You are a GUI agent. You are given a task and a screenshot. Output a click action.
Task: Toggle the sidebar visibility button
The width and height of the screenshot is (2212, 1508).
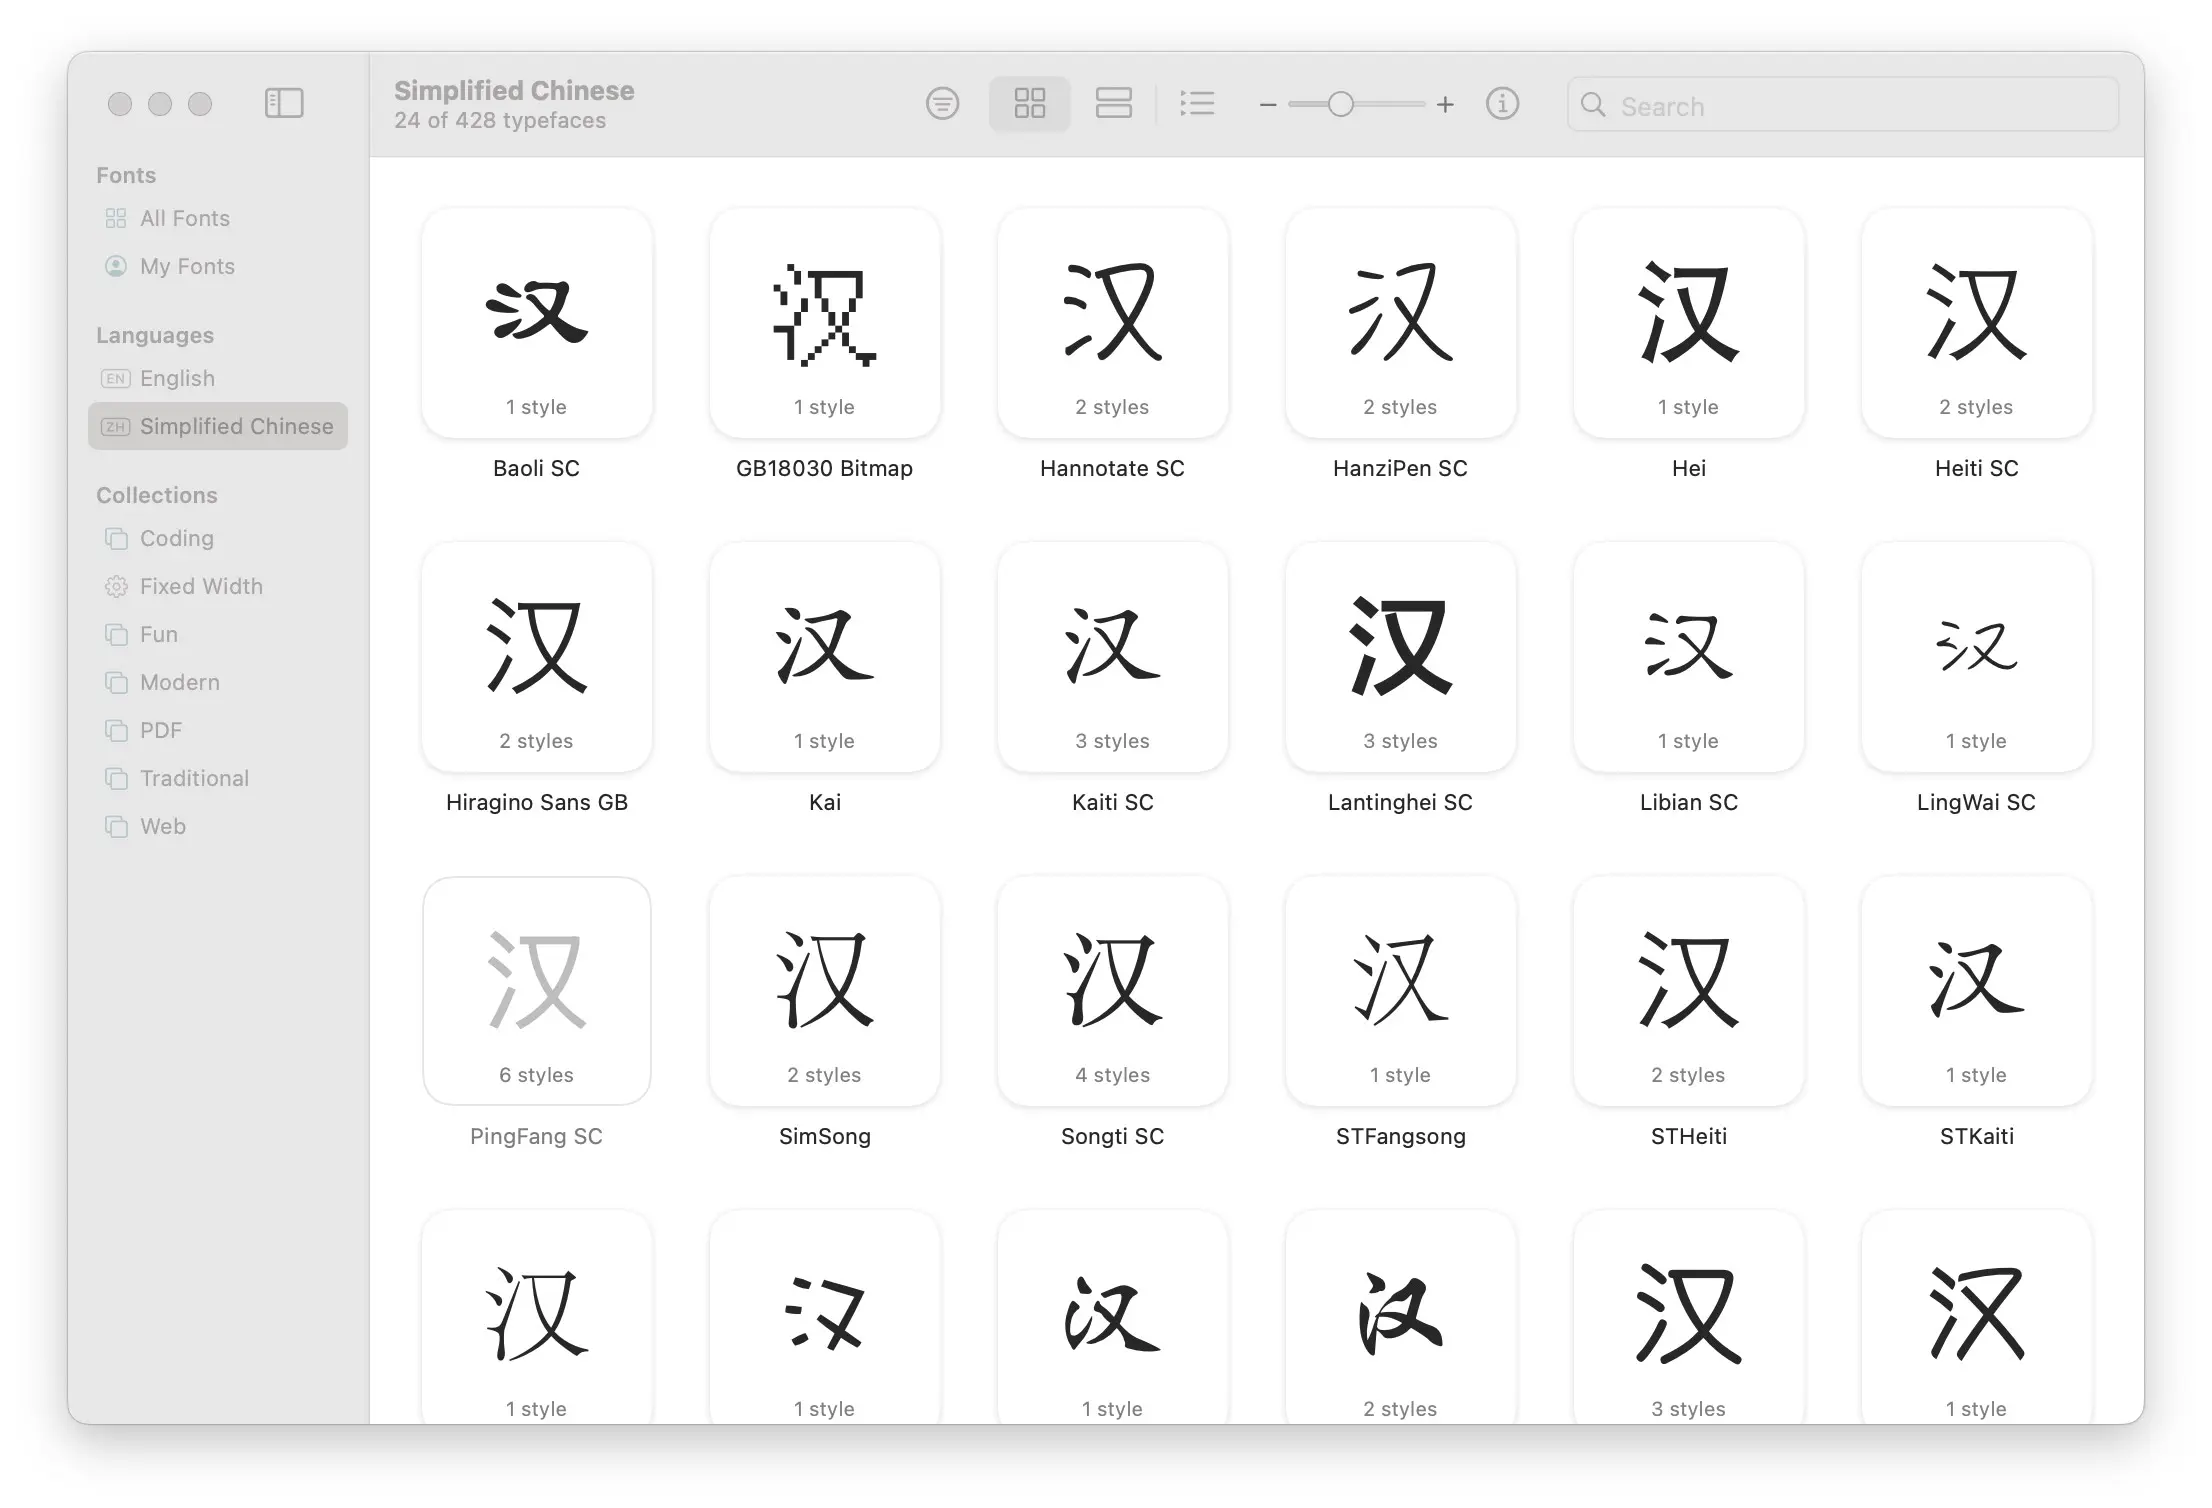tap(284, 103)
